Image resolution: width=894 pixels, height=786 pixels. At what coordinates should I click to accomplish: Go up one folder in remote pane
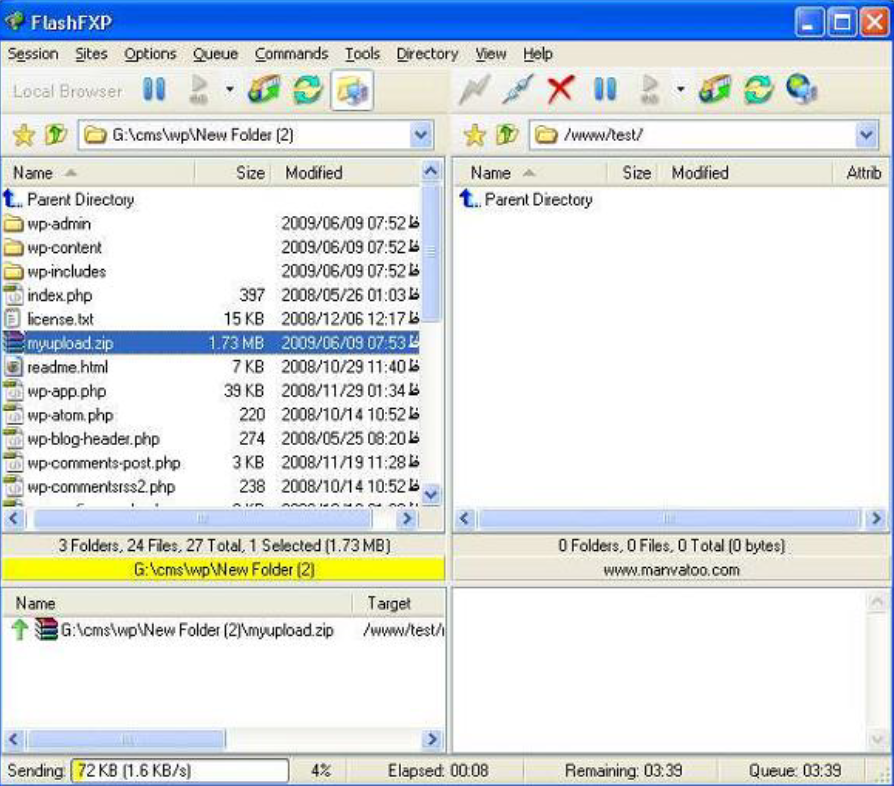click(507, 135)
